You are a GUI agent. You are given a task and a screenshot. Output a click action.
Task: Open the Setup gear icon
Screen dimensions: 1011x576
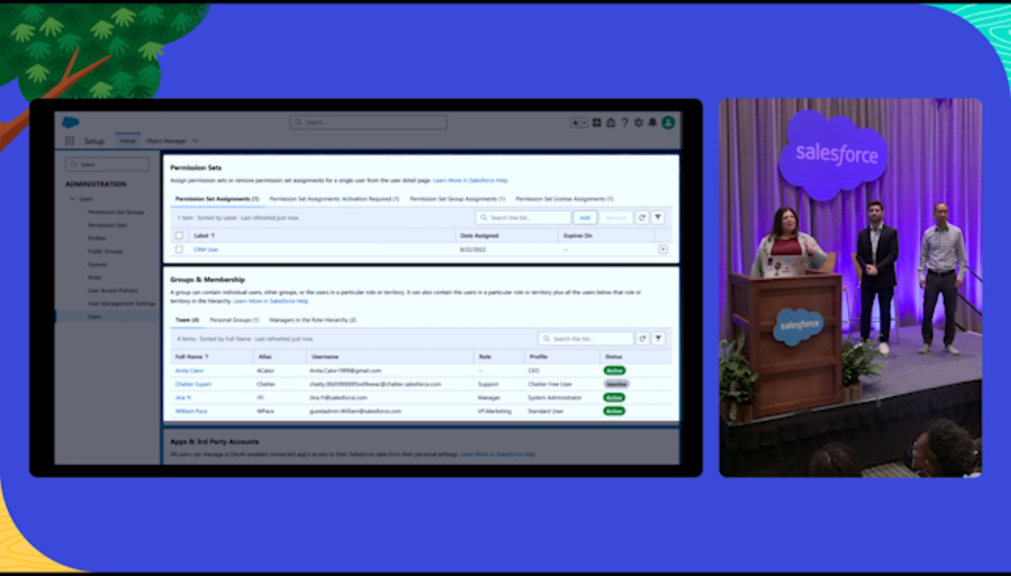[x=638, y=123]
